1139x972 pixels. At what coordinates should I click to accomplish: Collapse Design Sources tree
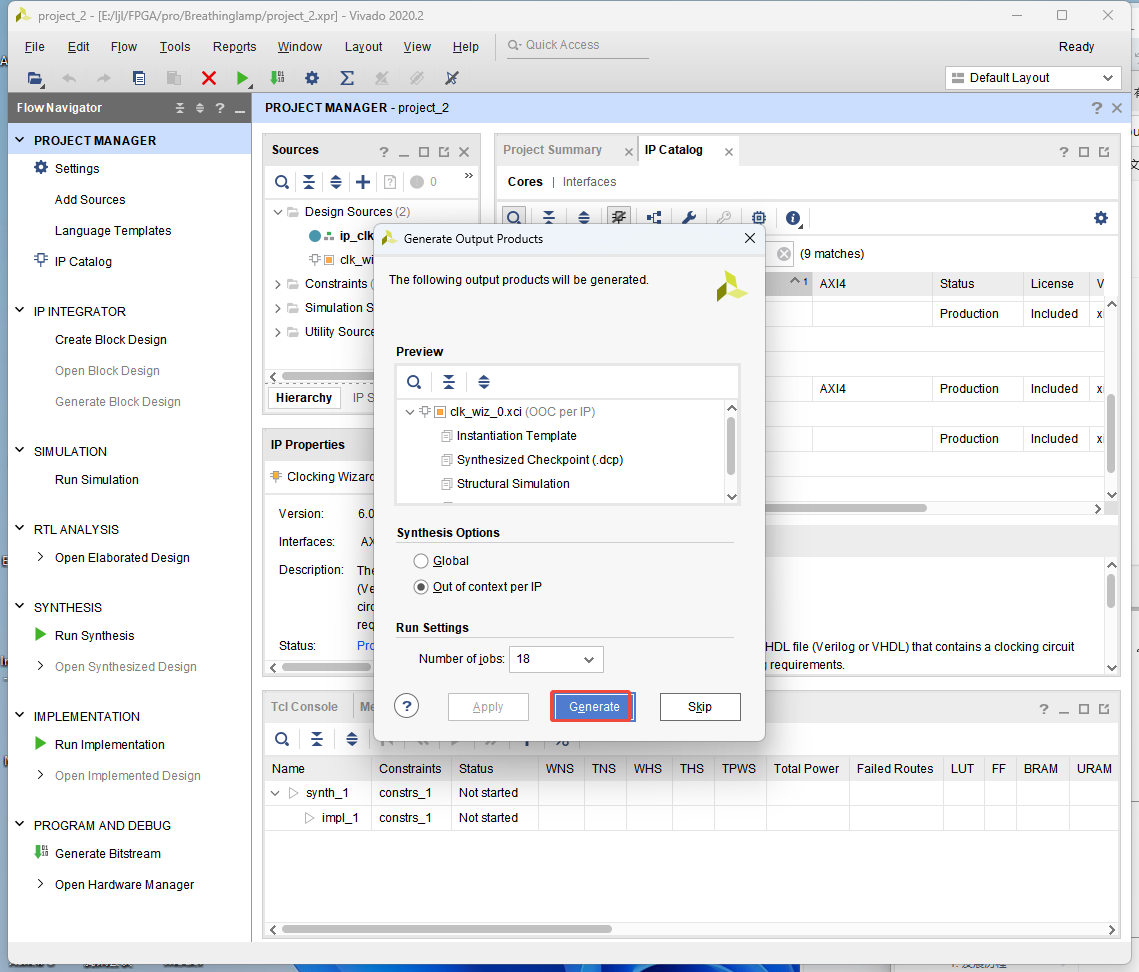tap(277, 212)
